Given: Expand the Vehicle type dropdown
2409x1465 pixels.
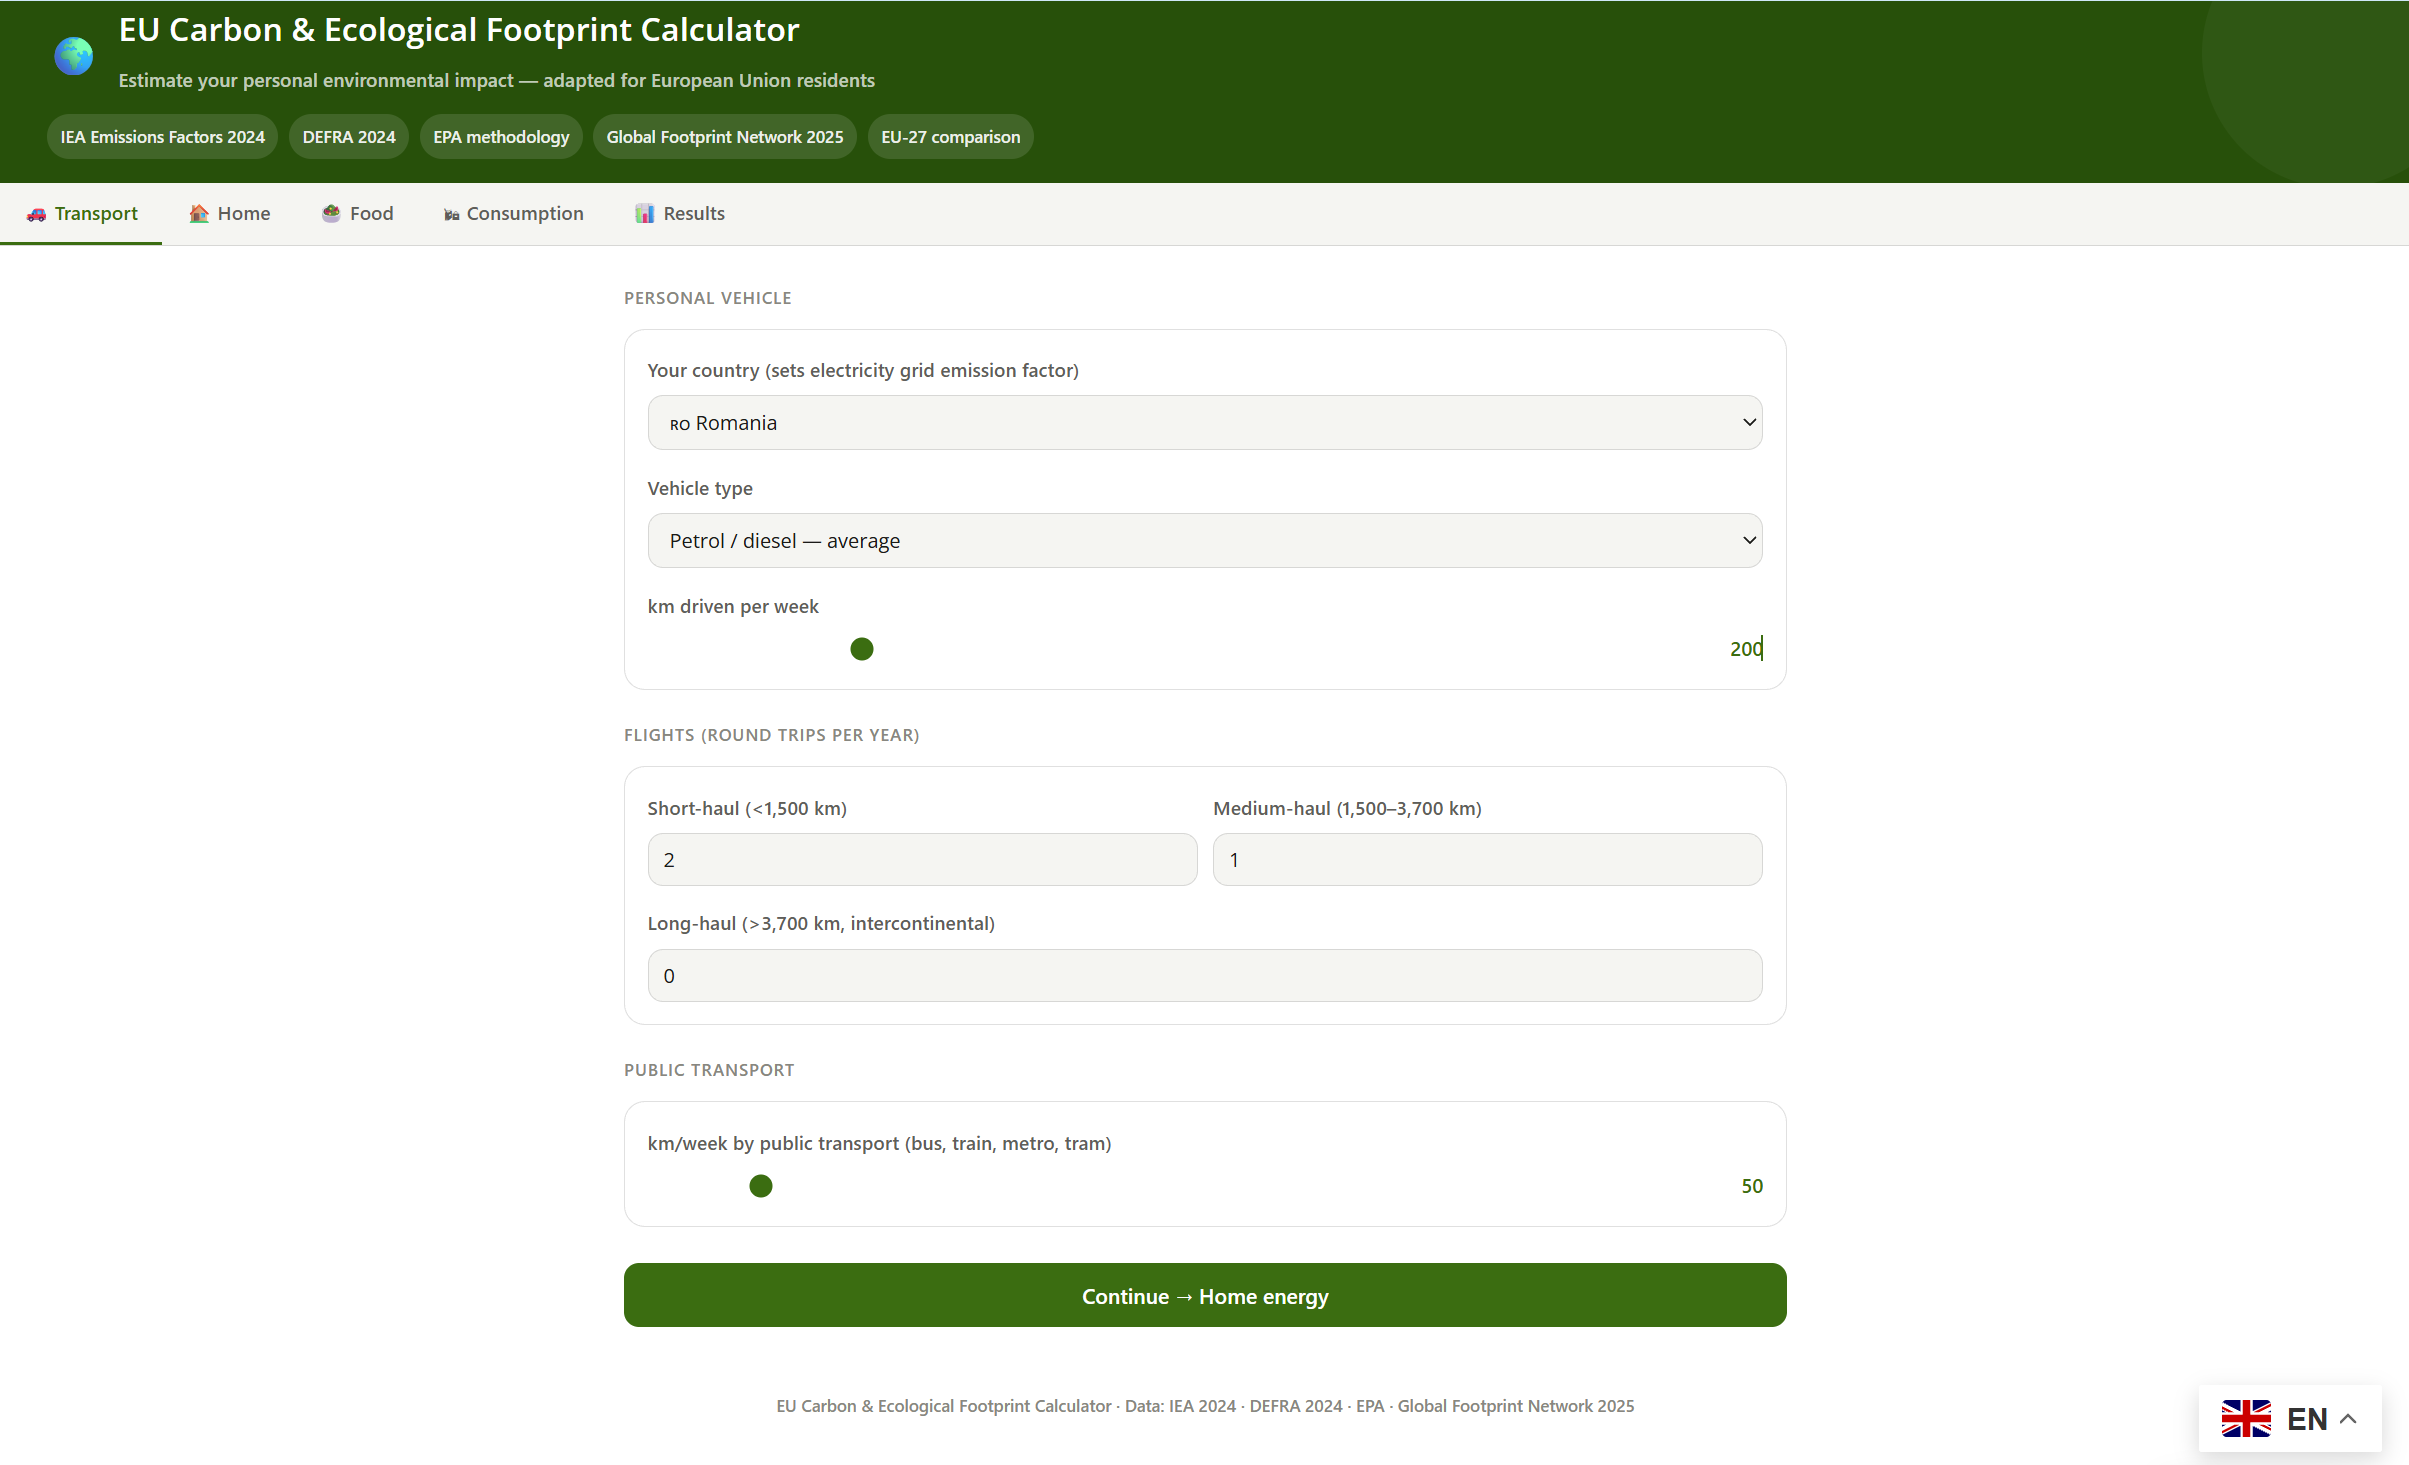Looking at the screenshot, I should point(1205,540).
